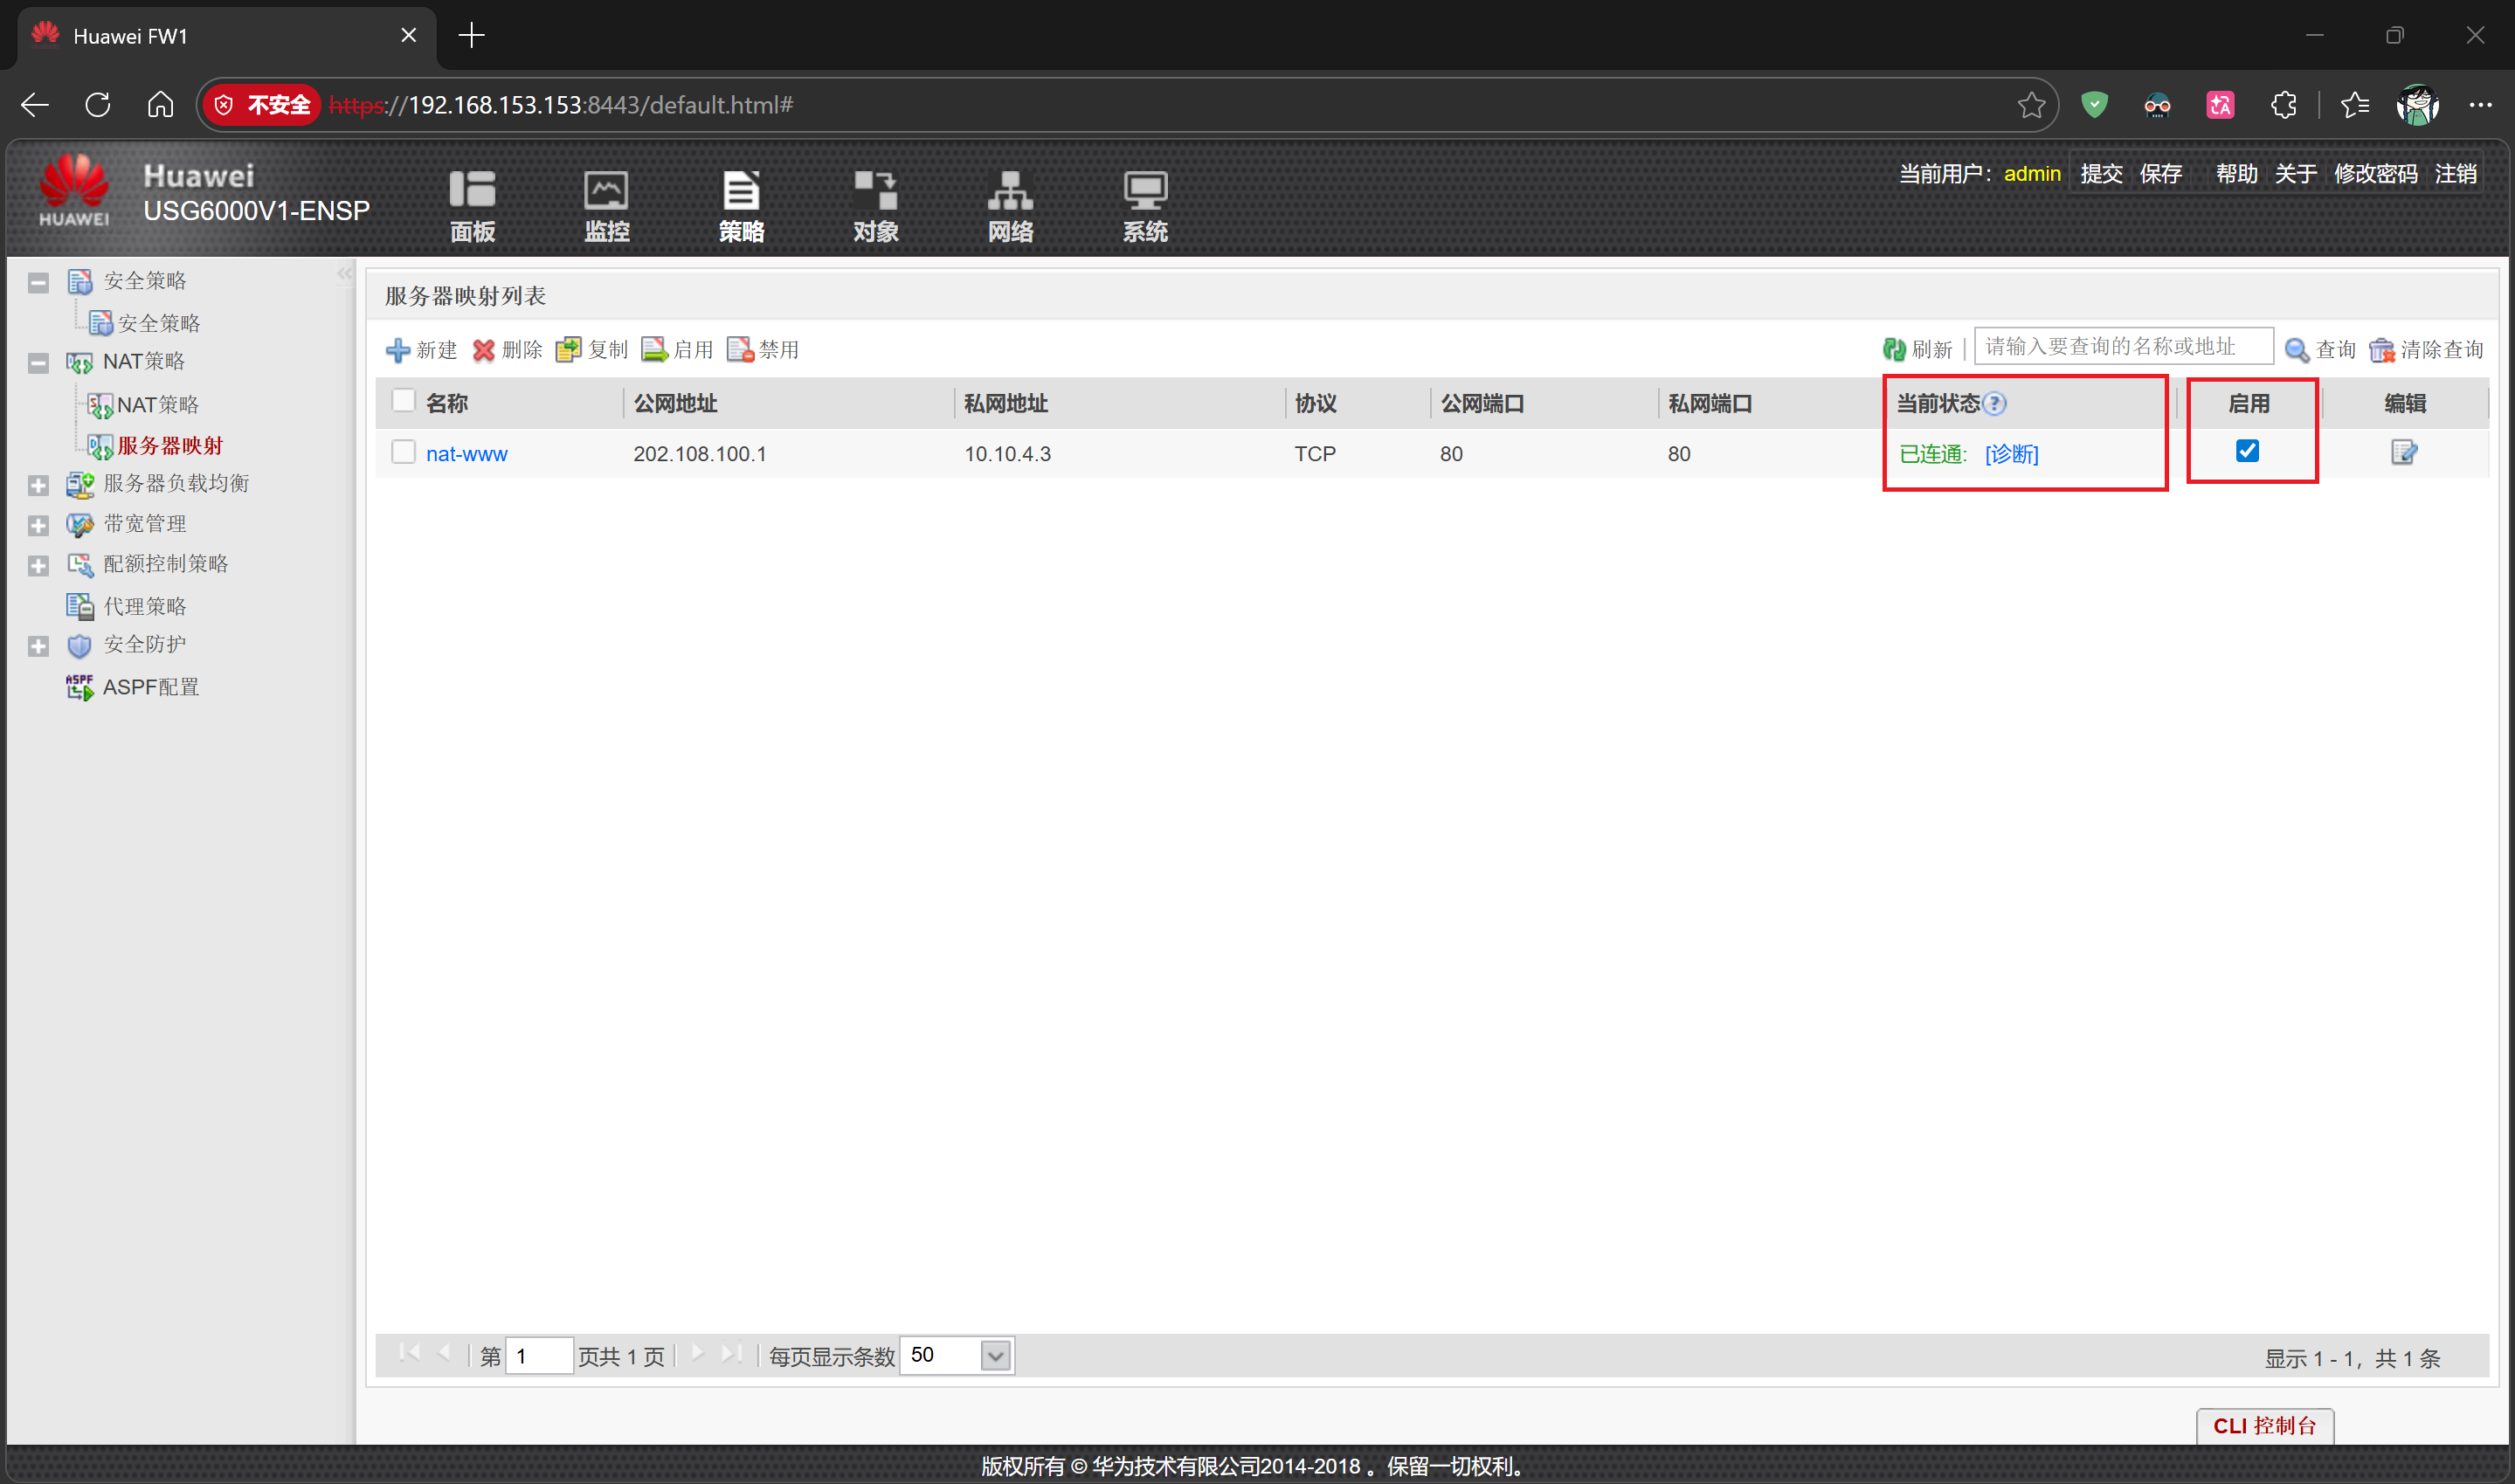Uncheck the 启用 checkbox for nat-www
The height and width of the screenshot is (1484, 2515).
[x=2247, y=451]
